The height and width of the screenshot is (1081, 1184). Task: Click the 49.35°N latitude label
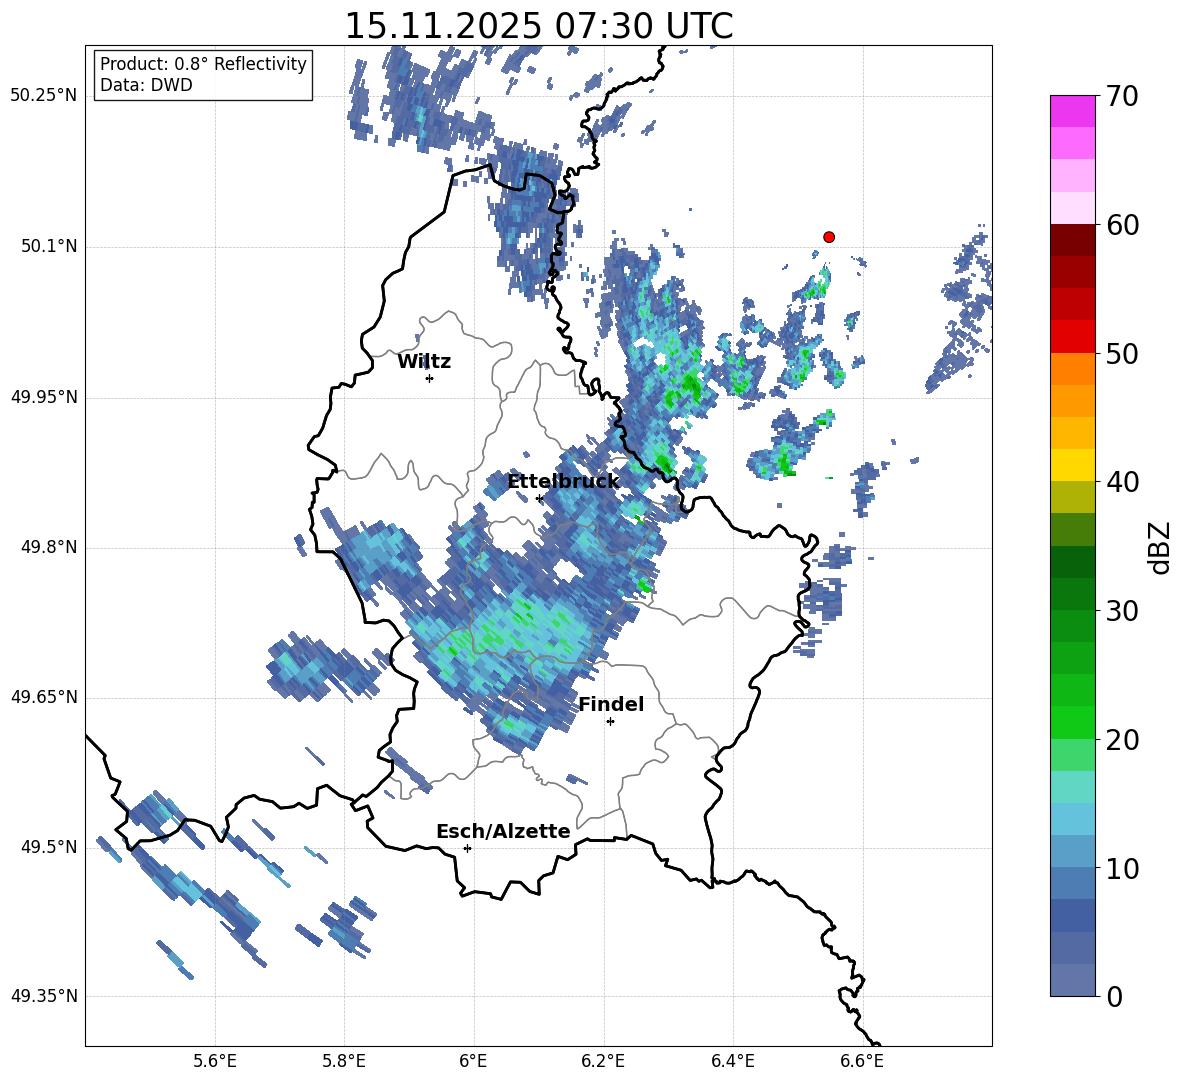(x=44, y=996)
